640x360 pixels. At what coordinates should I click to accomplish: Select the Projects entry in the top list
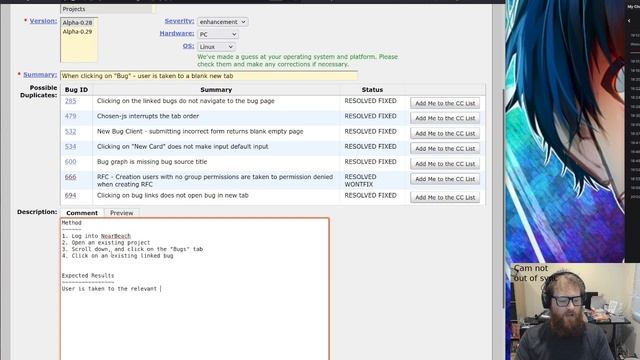pos(74,9)
